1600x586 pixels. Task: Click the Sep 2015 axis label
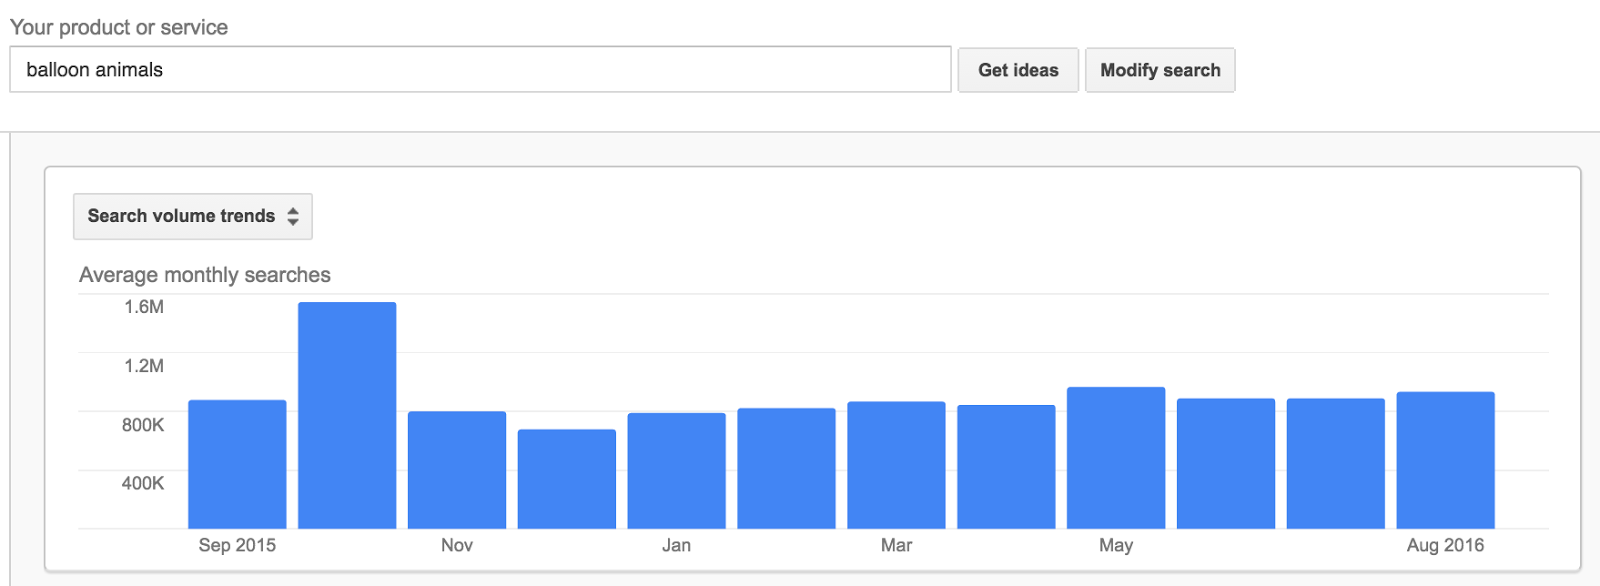point(237,545)
